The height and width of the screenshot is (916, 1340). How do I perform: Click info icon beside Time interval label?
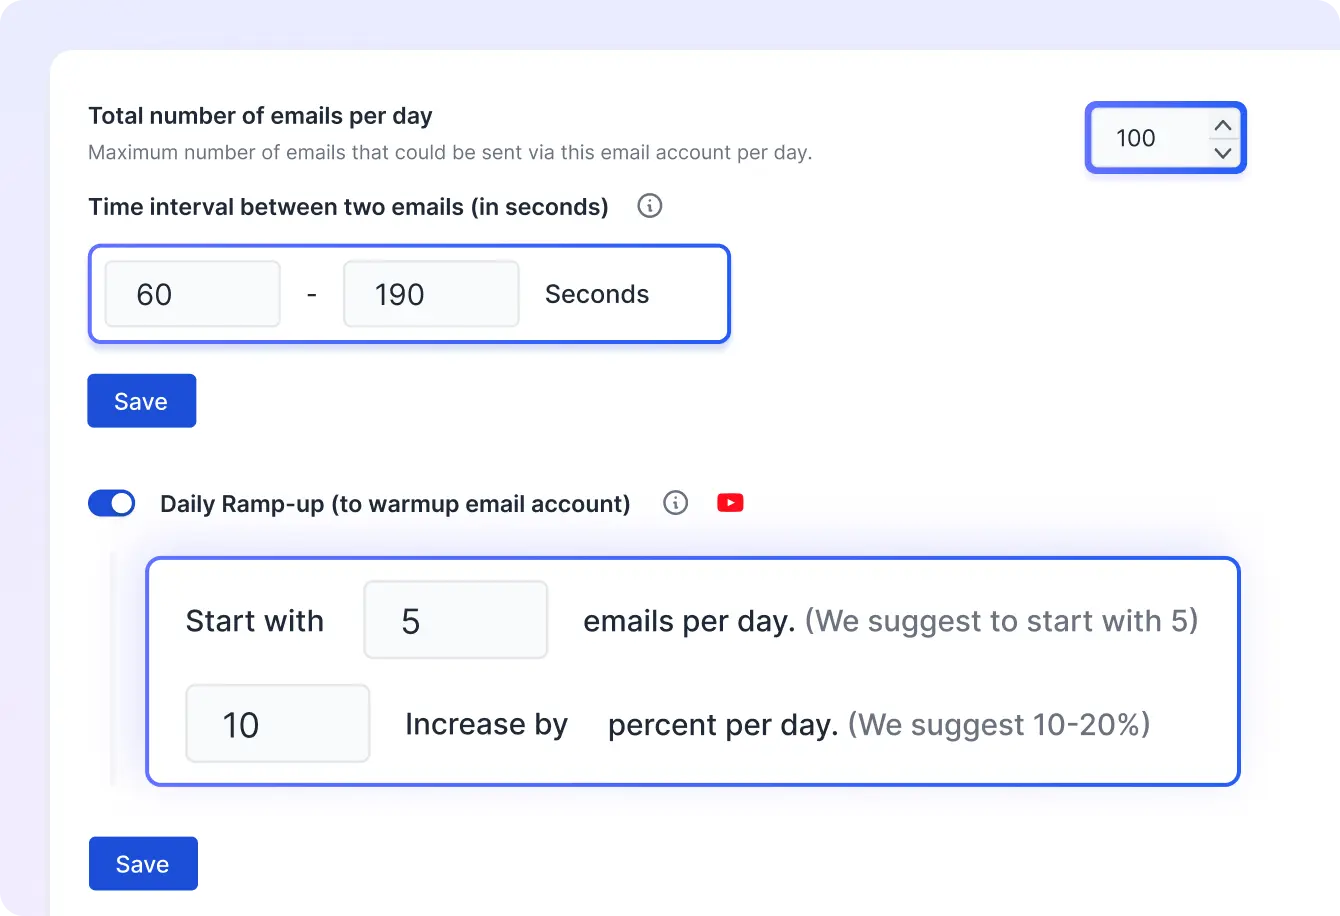pyautogui.click(x=650, y=207)
